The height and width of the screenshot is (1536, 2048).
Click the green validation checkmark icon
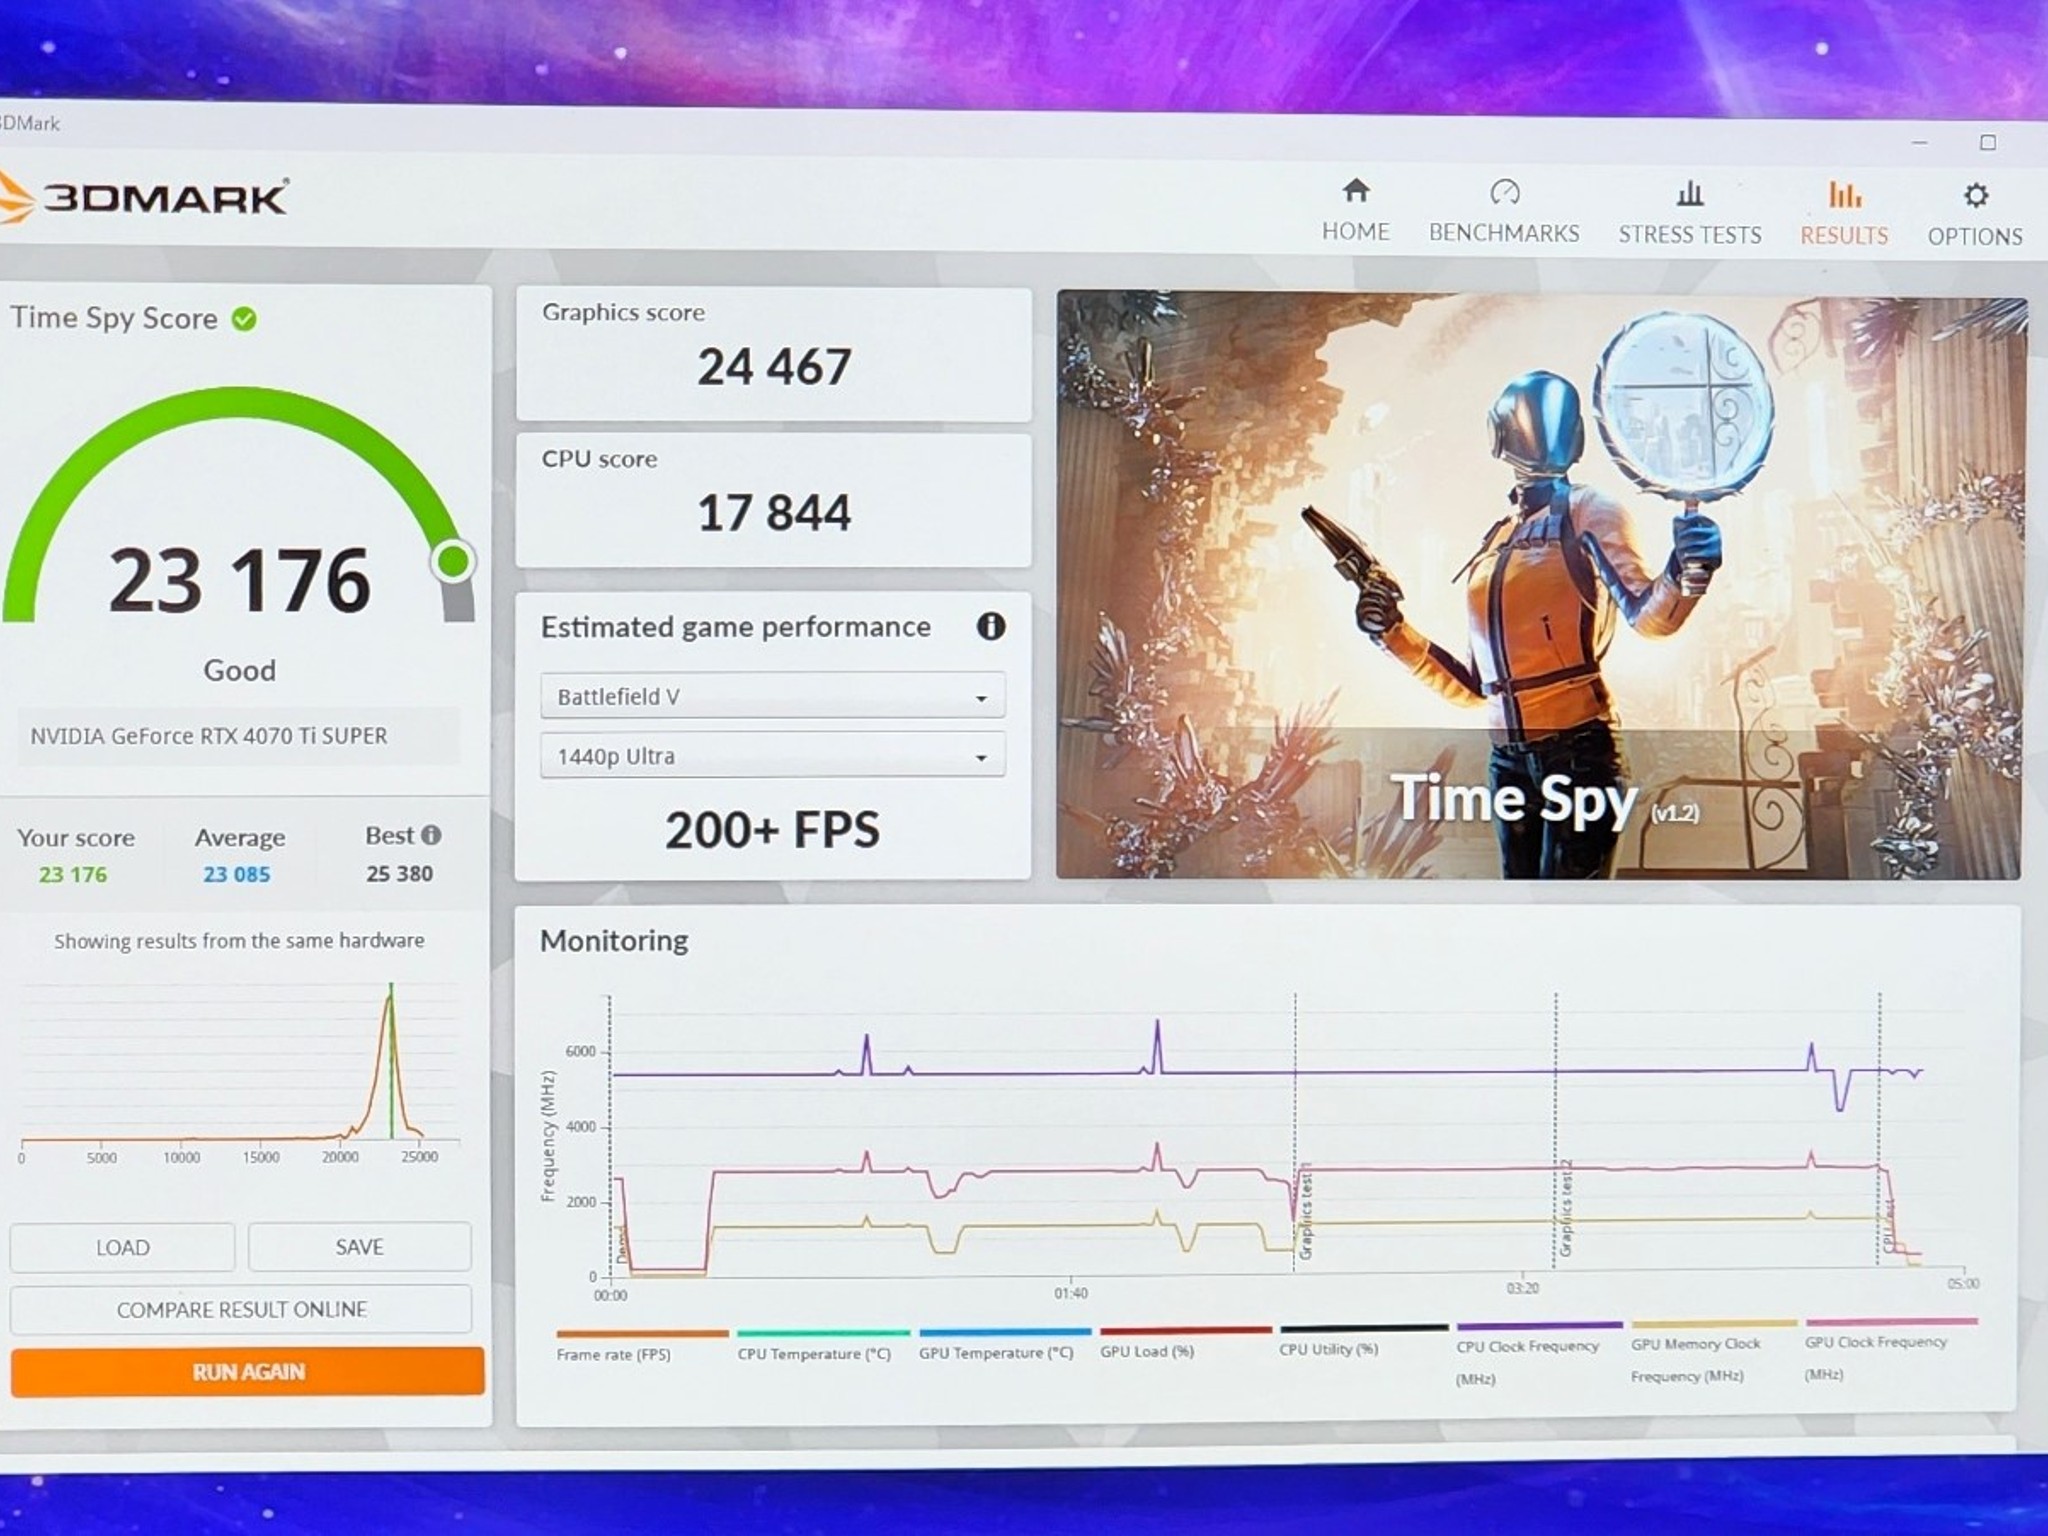pos(244,319)
